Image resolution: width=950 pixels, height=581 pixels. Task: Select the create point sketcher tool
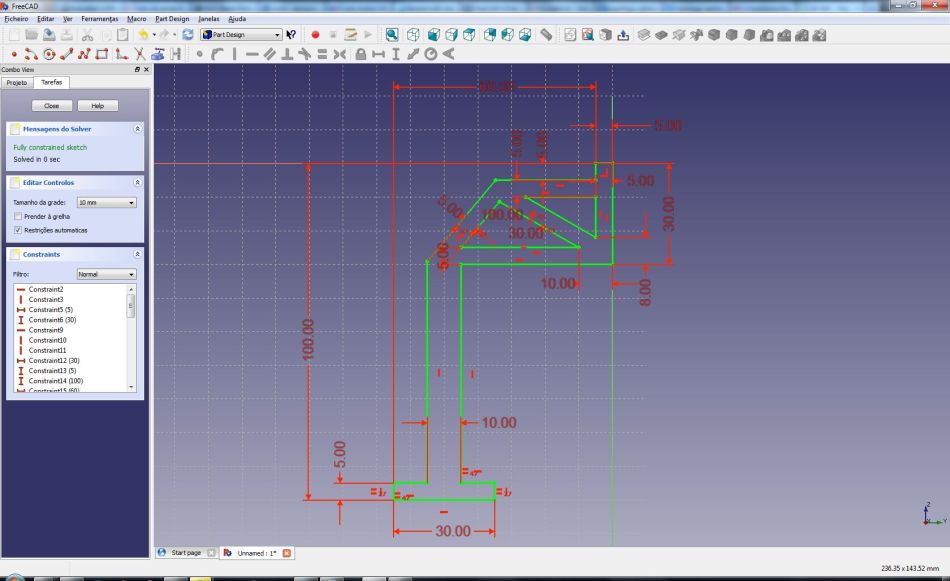point(13,54)
